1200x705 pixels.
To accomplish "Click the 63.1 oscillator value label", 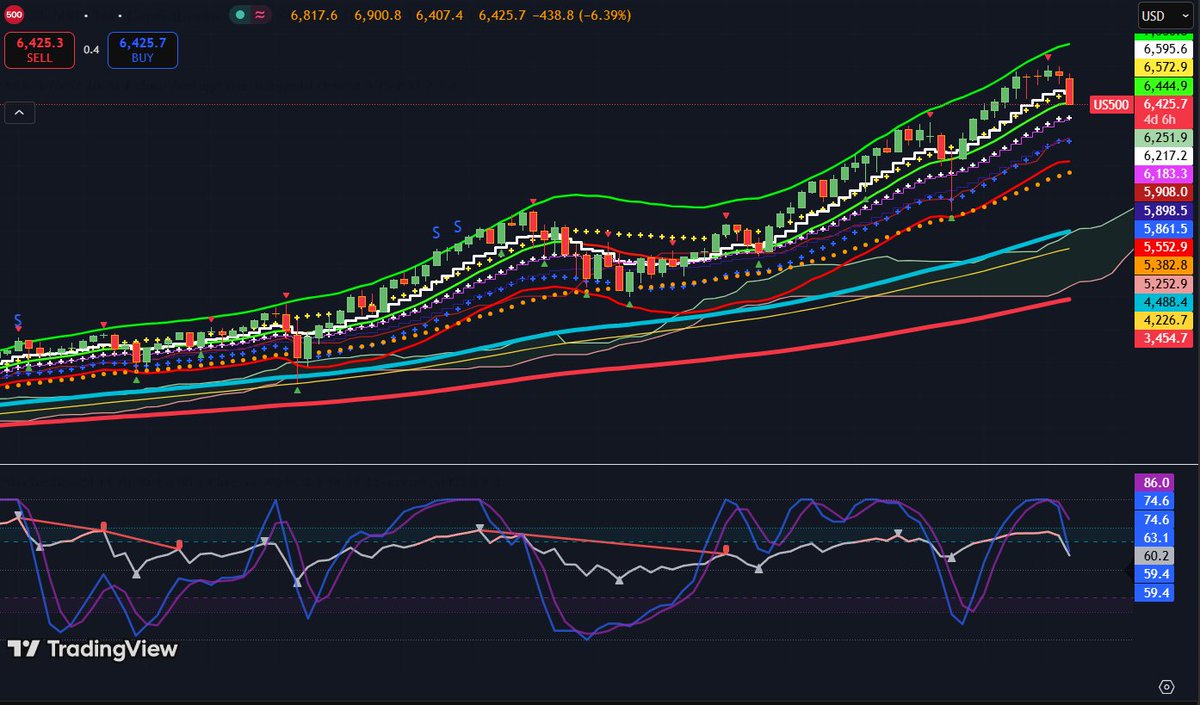I will [x=1156, y=537].
